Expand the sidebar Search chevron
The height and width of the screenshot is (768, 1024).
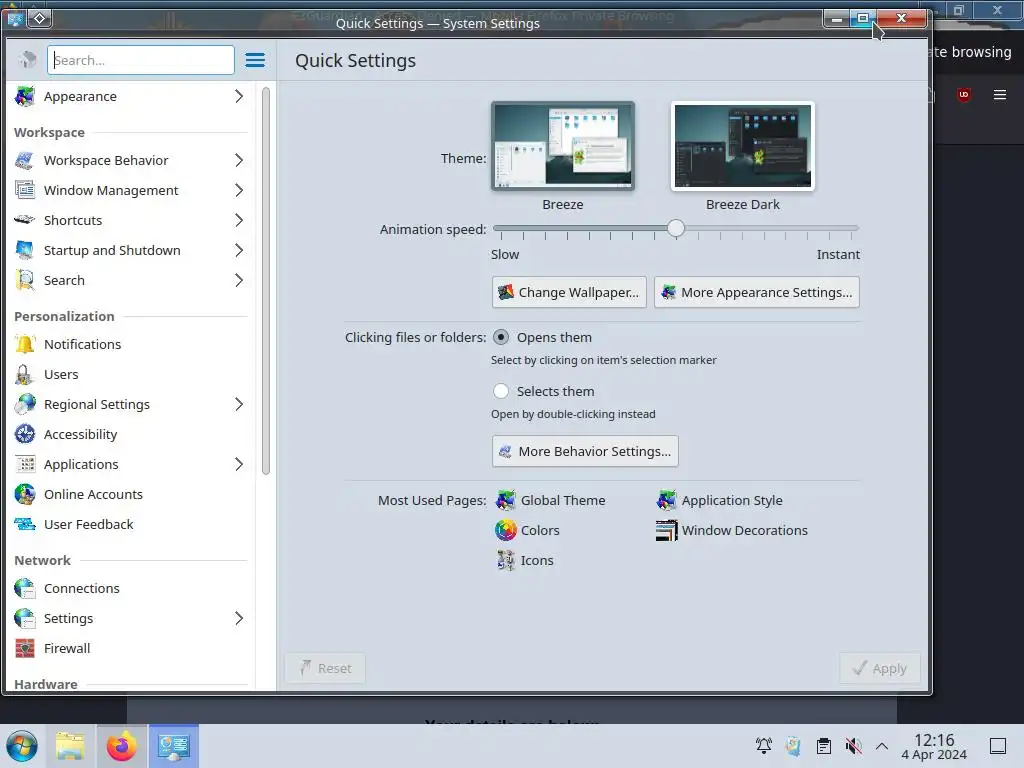click(239, 280)
